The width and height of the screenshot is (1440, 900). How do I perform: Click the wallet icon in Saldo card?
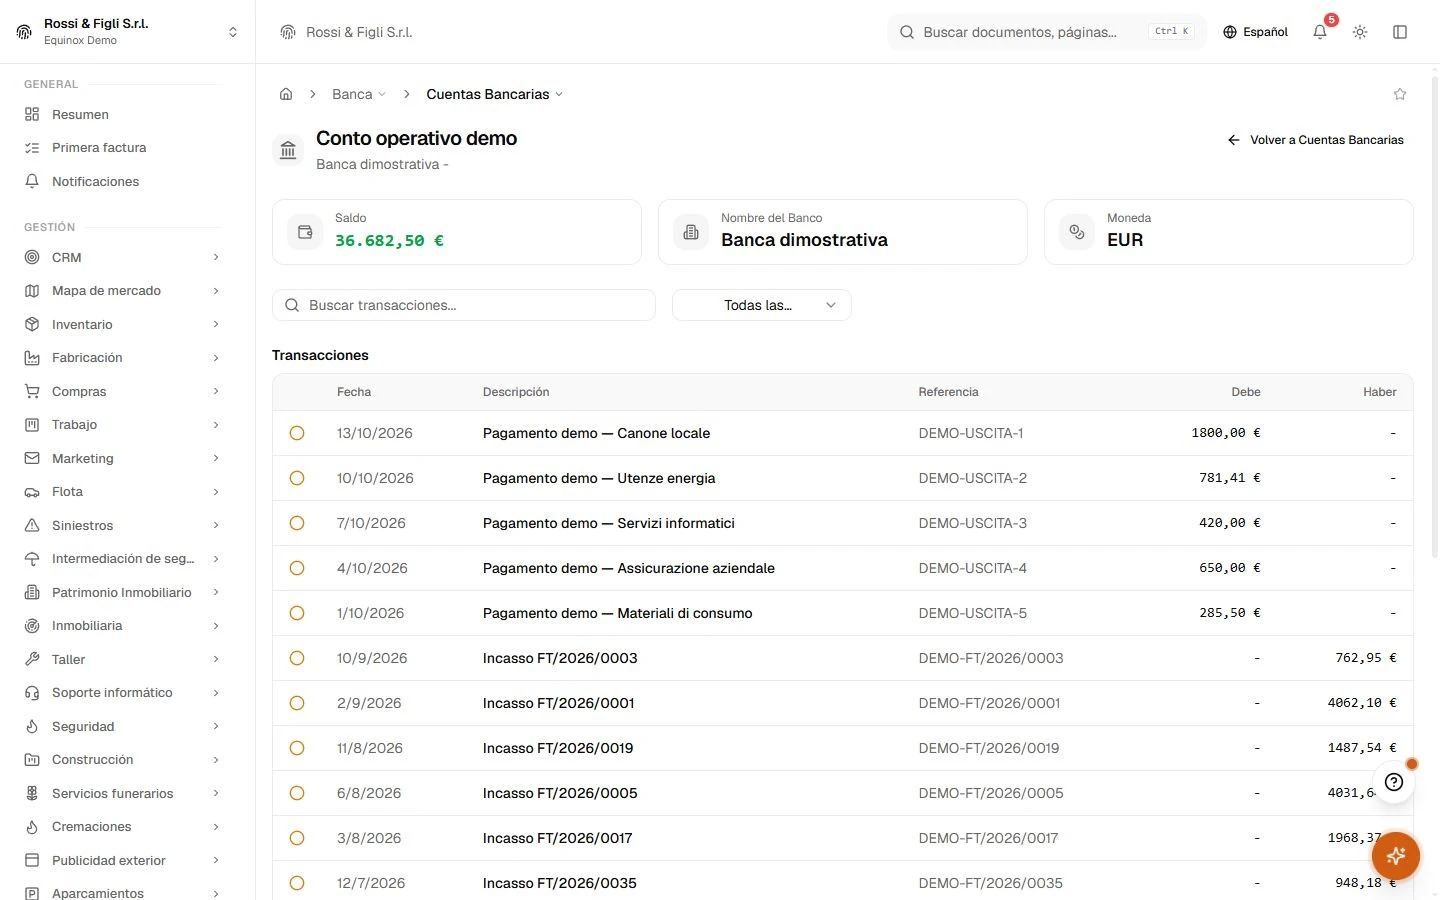(305, 232)
